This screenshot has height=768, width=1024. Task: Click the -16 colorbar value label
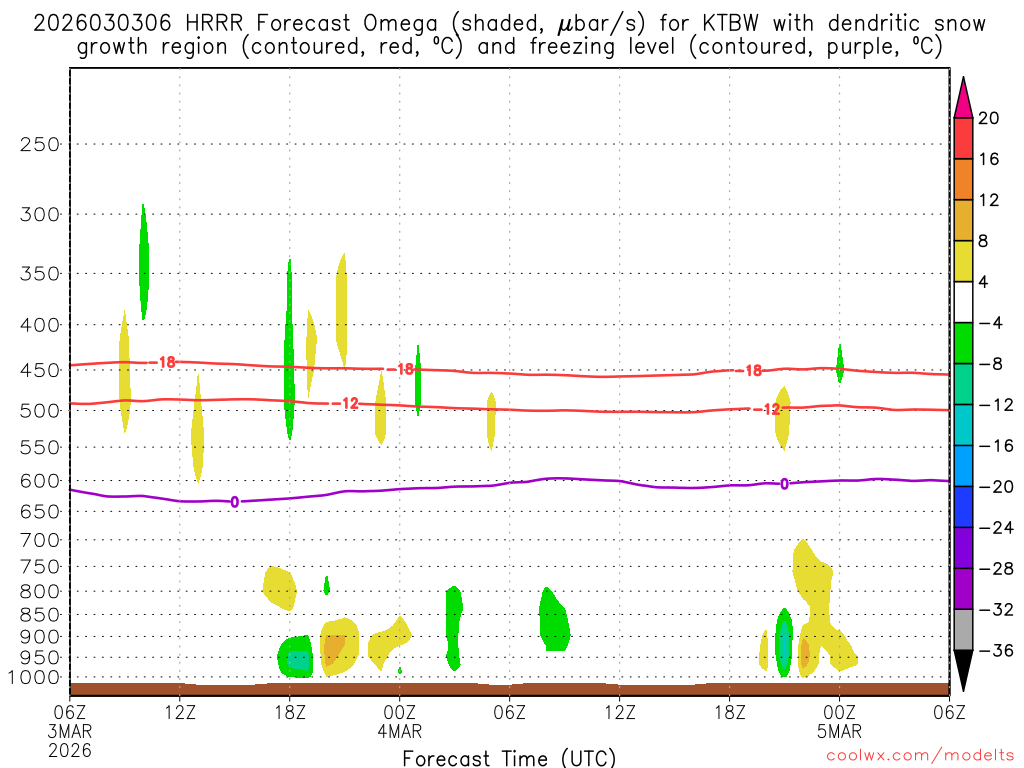coord(995,446)
